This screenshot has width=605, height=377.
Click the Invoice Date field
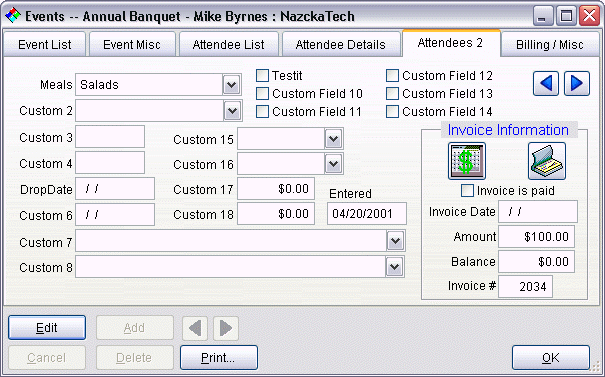coord(538,211)
